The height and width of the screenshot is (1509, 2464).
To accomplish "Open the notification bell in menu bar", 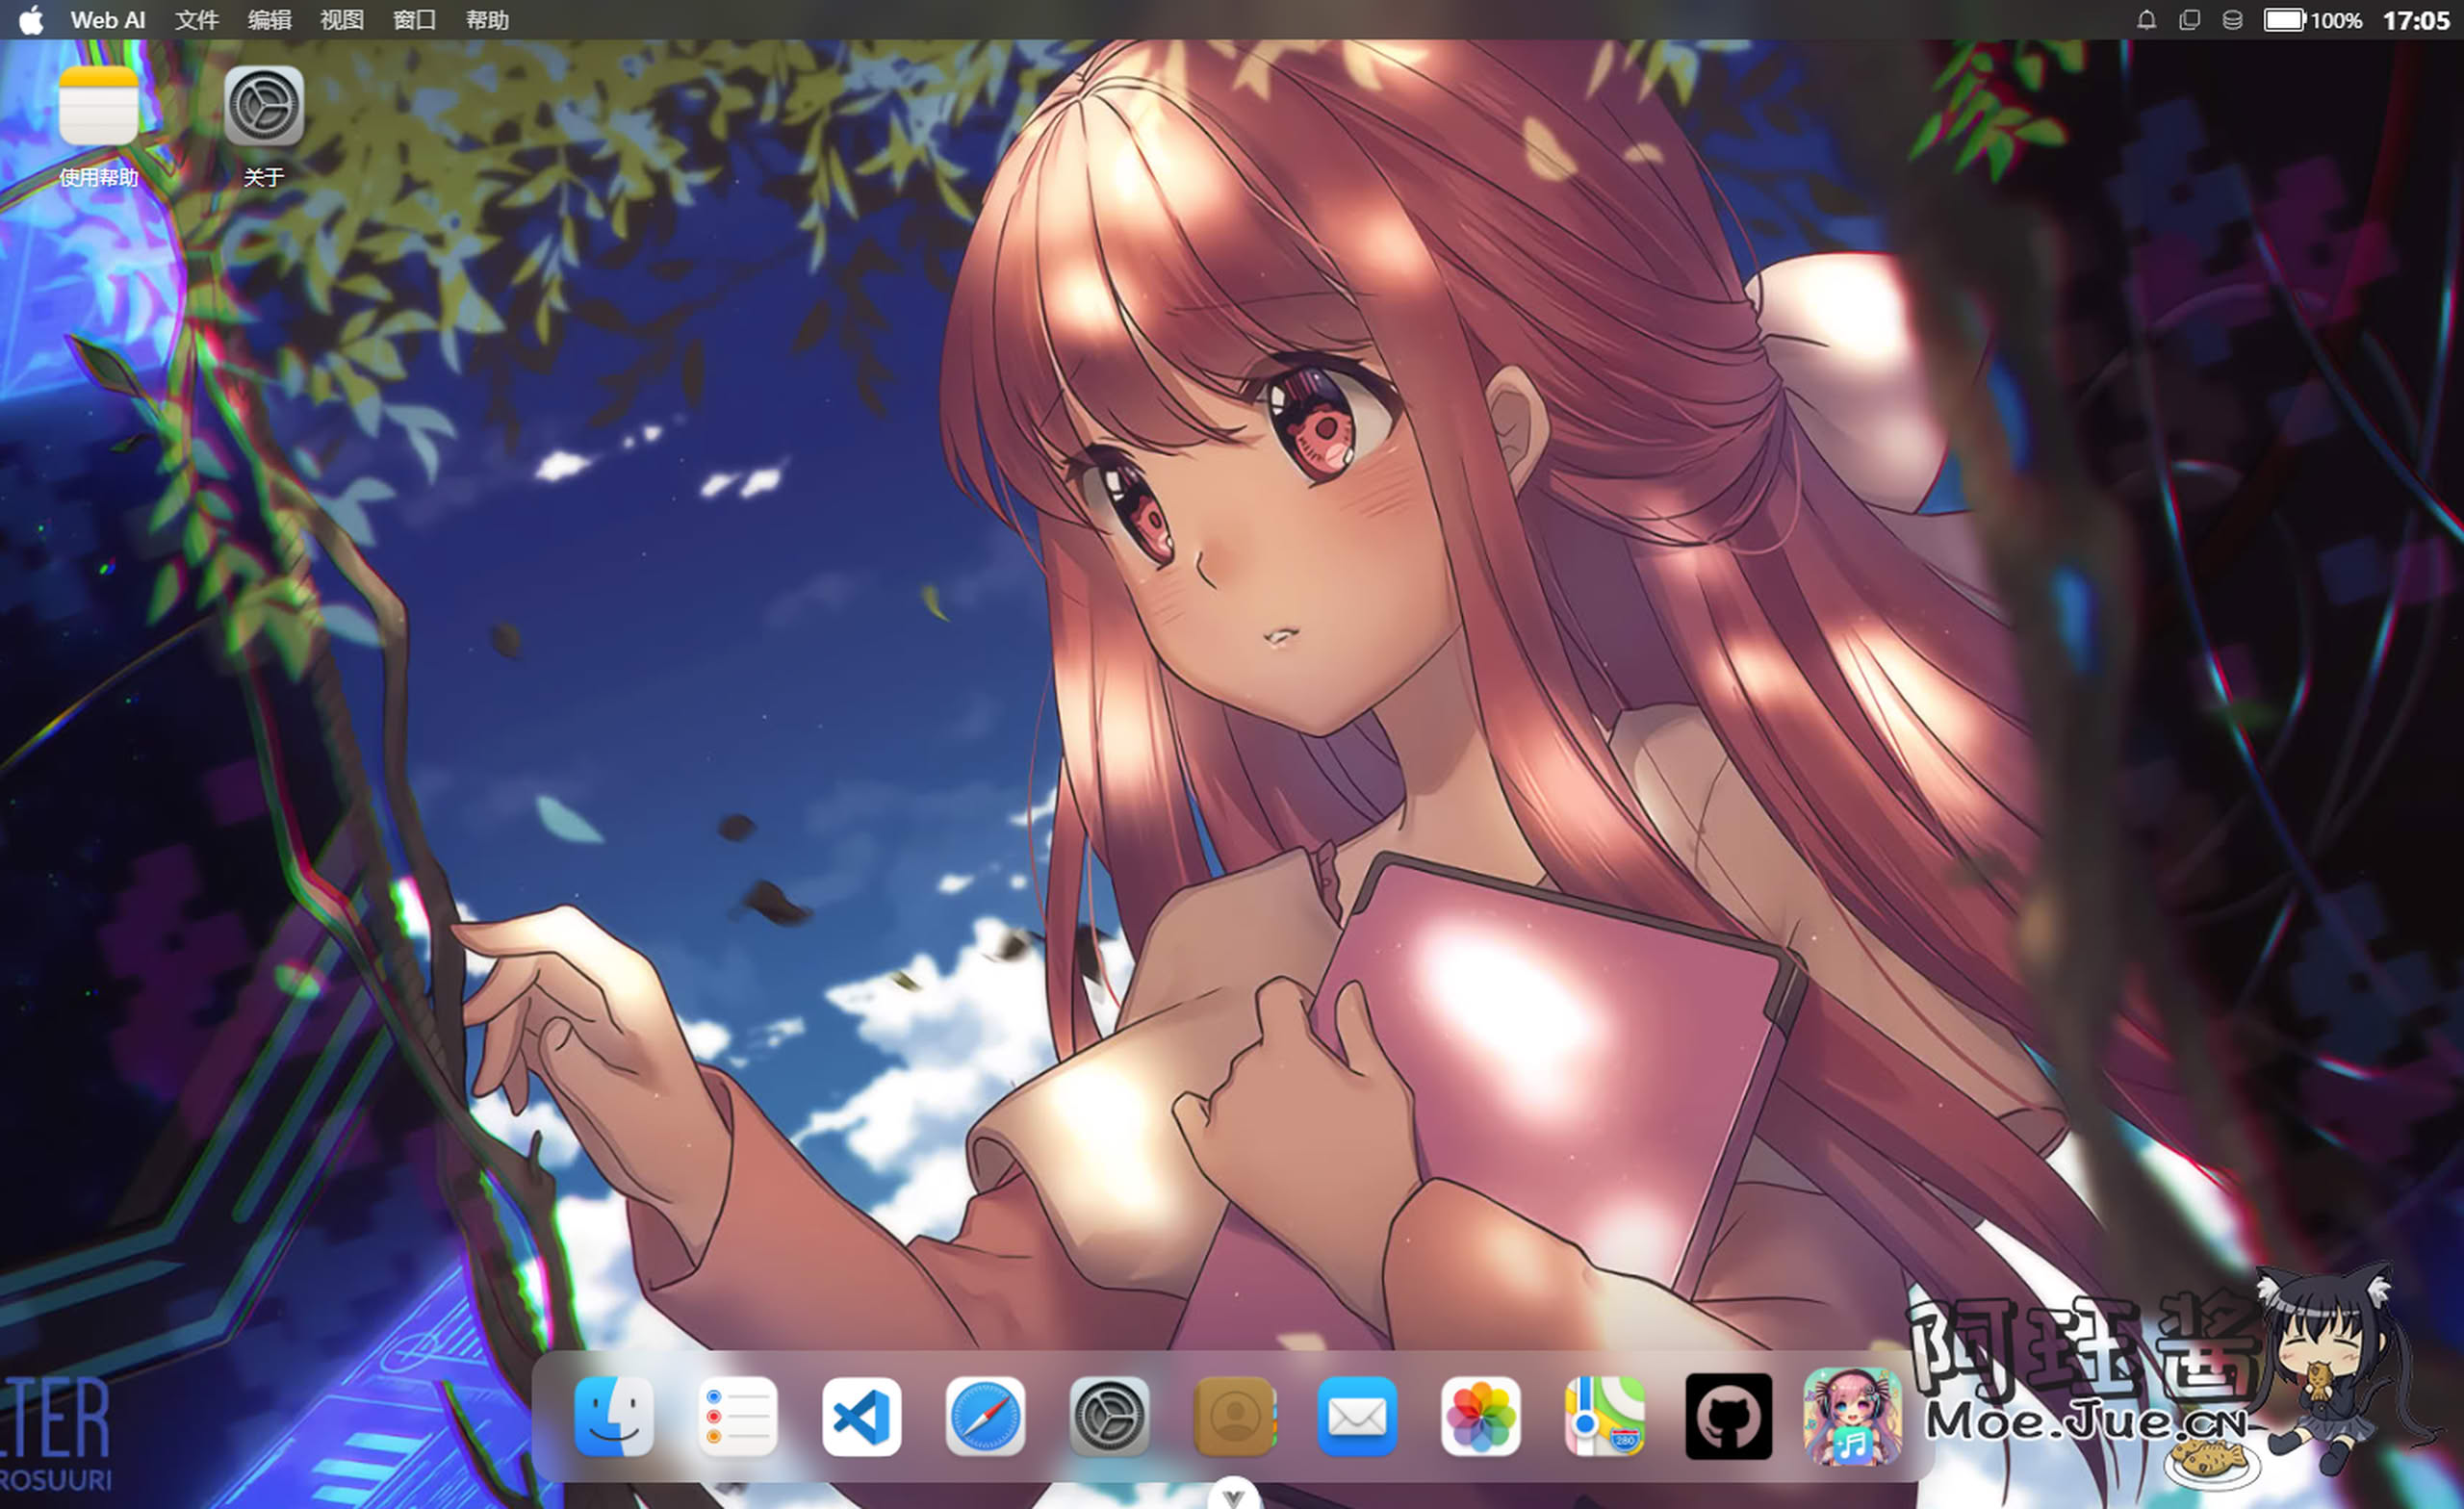I will coord(2146,20).
